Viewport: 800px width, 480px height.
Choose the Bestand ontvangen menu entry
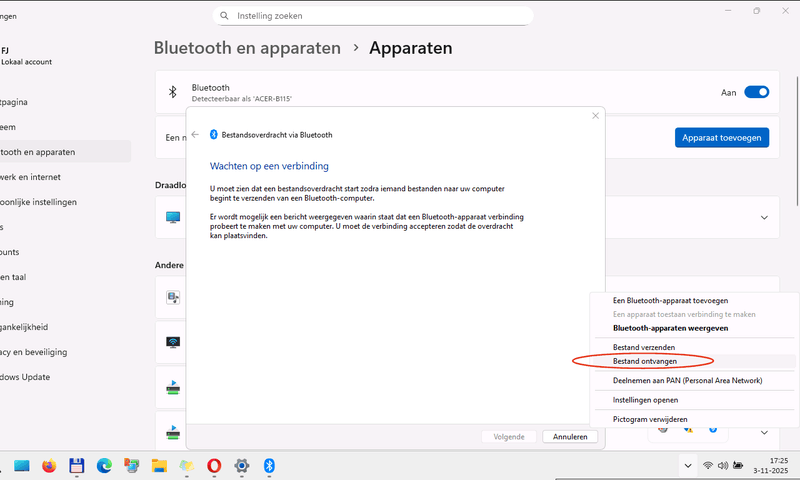tap(644, 361)
